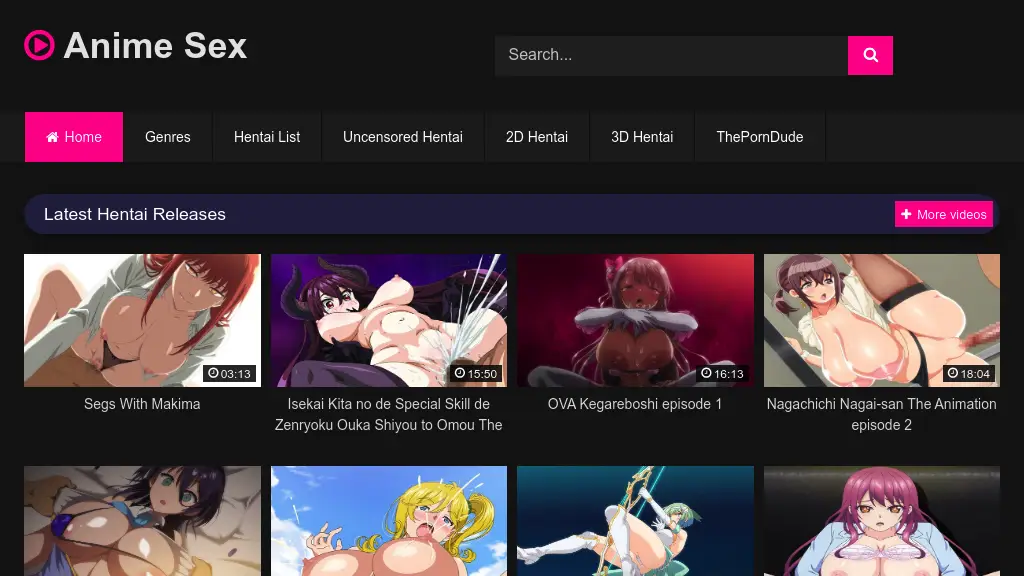The height and width of the screenshot is (576, 1024).
Task: Select the Uncensored Hentai nav item
Action: (x=402, y=137)
